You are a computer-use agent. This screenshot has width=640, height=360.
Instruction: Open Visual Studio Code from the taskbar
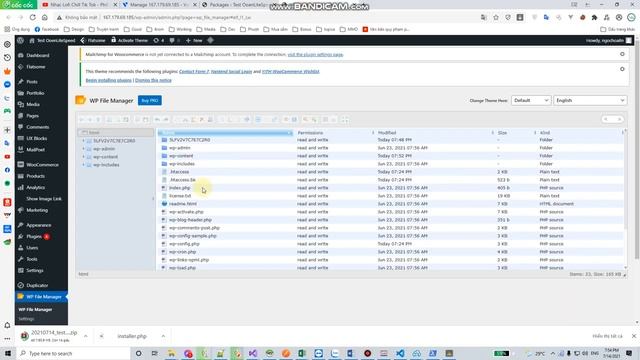(400, 353)
